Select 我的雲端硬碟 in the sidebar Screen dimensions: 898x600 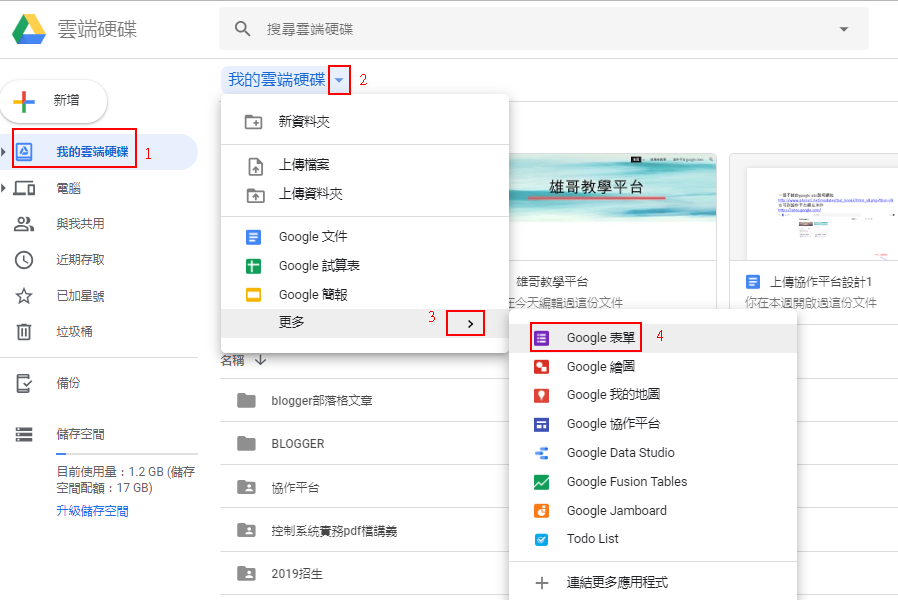point(99,152)
